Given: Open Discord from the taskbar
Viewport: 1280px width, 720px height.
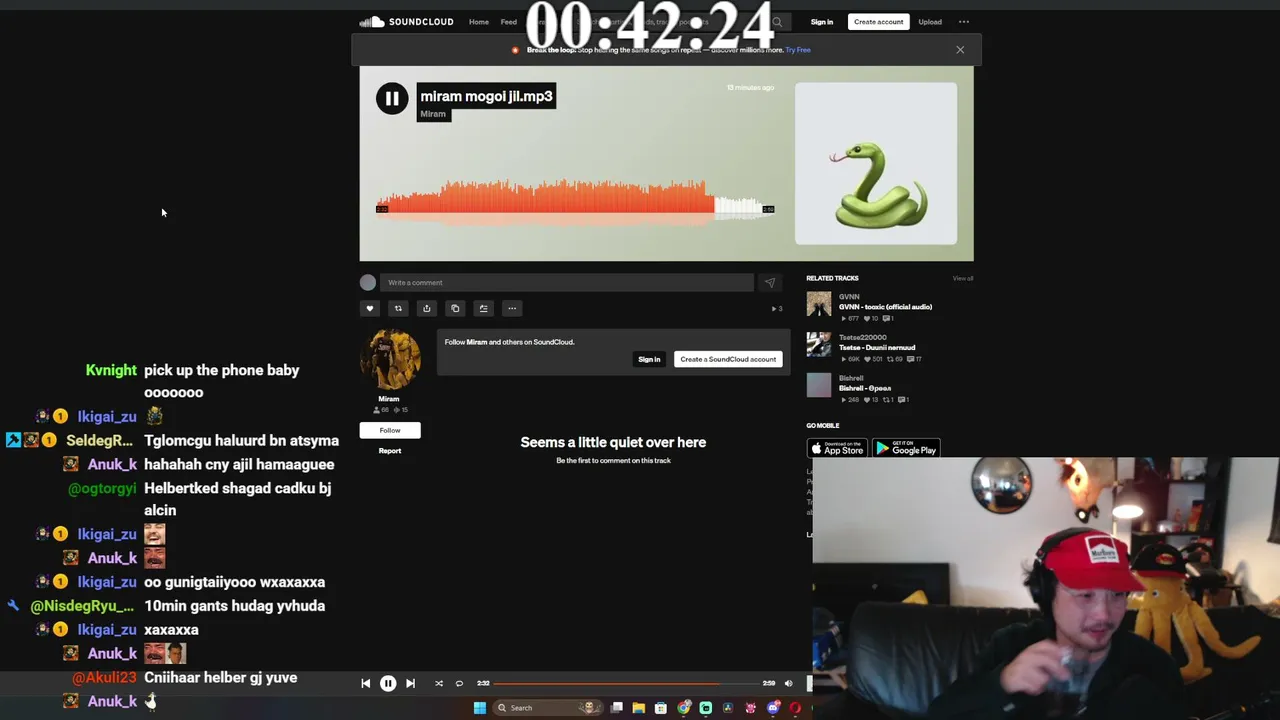Looking at the screenshot, I should point(773,708).
